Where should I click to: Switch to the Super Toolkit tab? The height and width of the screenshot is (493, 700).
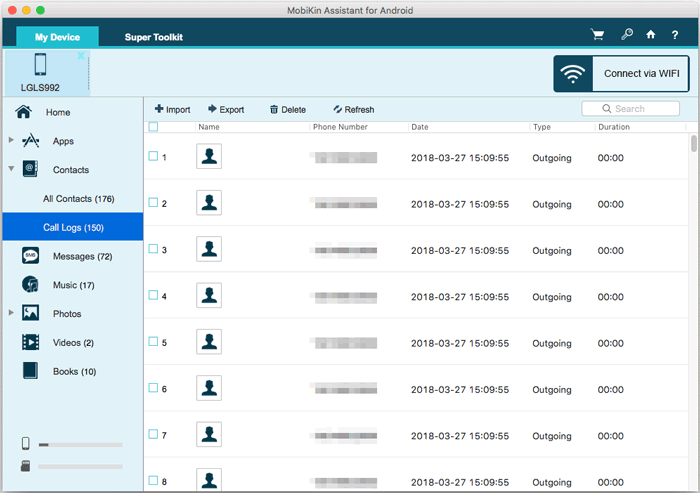(x=154, y=37)
